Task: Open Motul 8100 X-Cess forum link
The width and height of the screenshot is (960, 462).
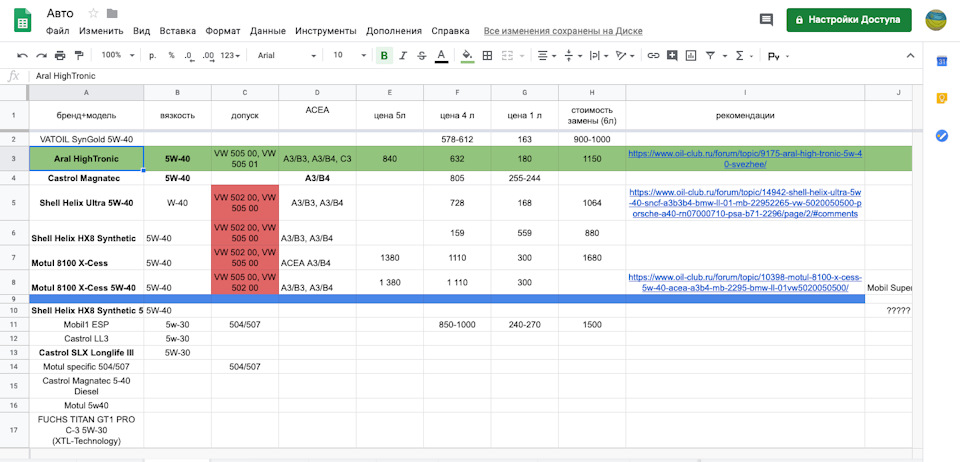Action: (x=744, y=282)
